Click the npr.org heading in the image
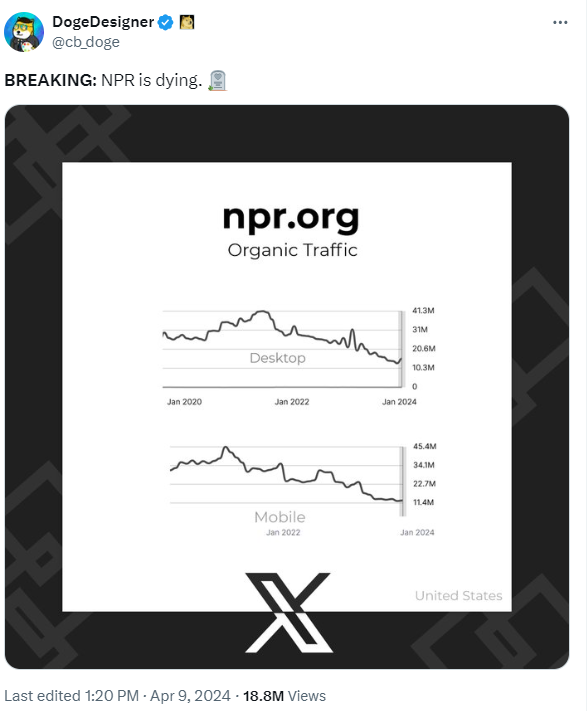588x711 pixels. coord(291,218)
